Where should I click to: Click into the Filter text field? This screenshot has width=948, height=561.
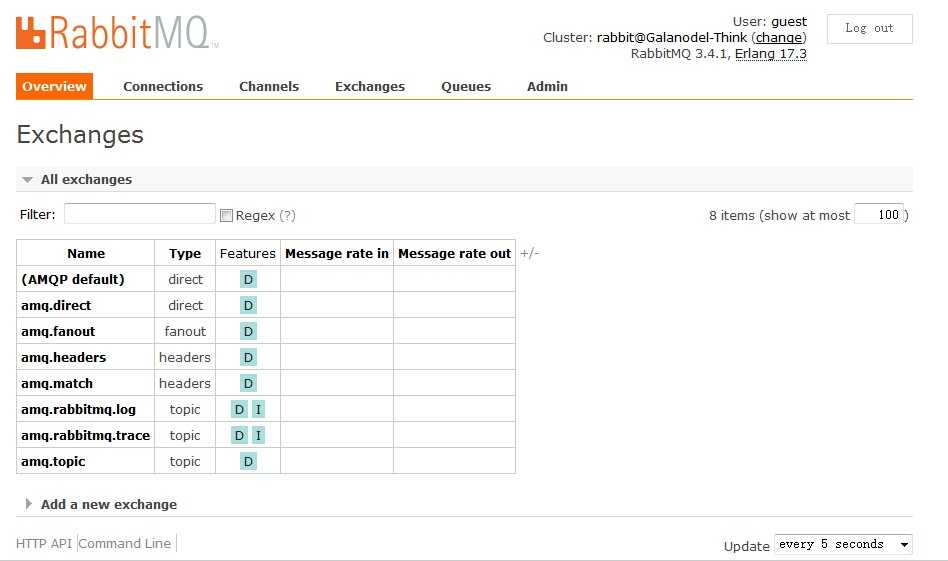(140, 214)
